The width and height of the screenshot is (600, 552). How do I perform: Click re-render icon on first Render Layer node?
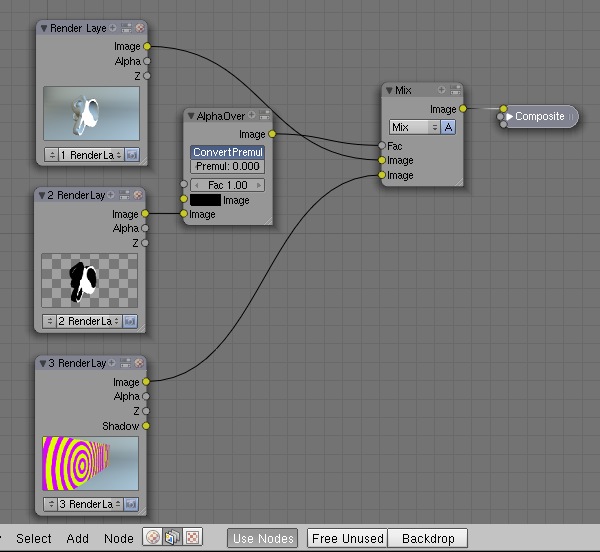(132, 155)
